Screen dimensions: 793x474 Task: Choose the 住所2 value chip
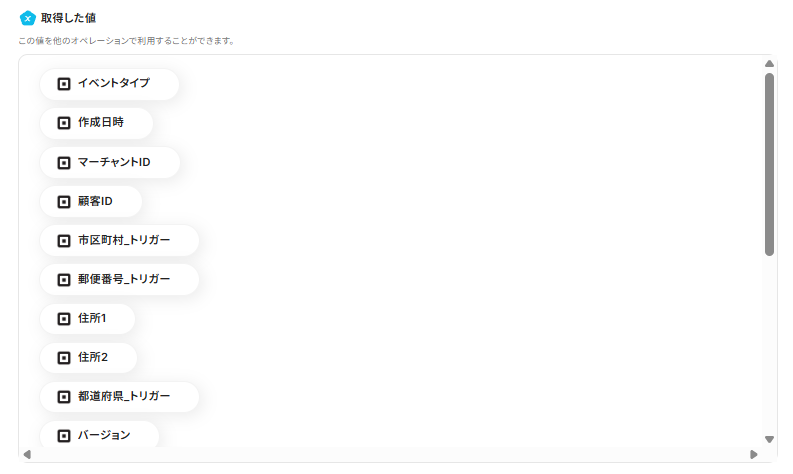(89, 358)
